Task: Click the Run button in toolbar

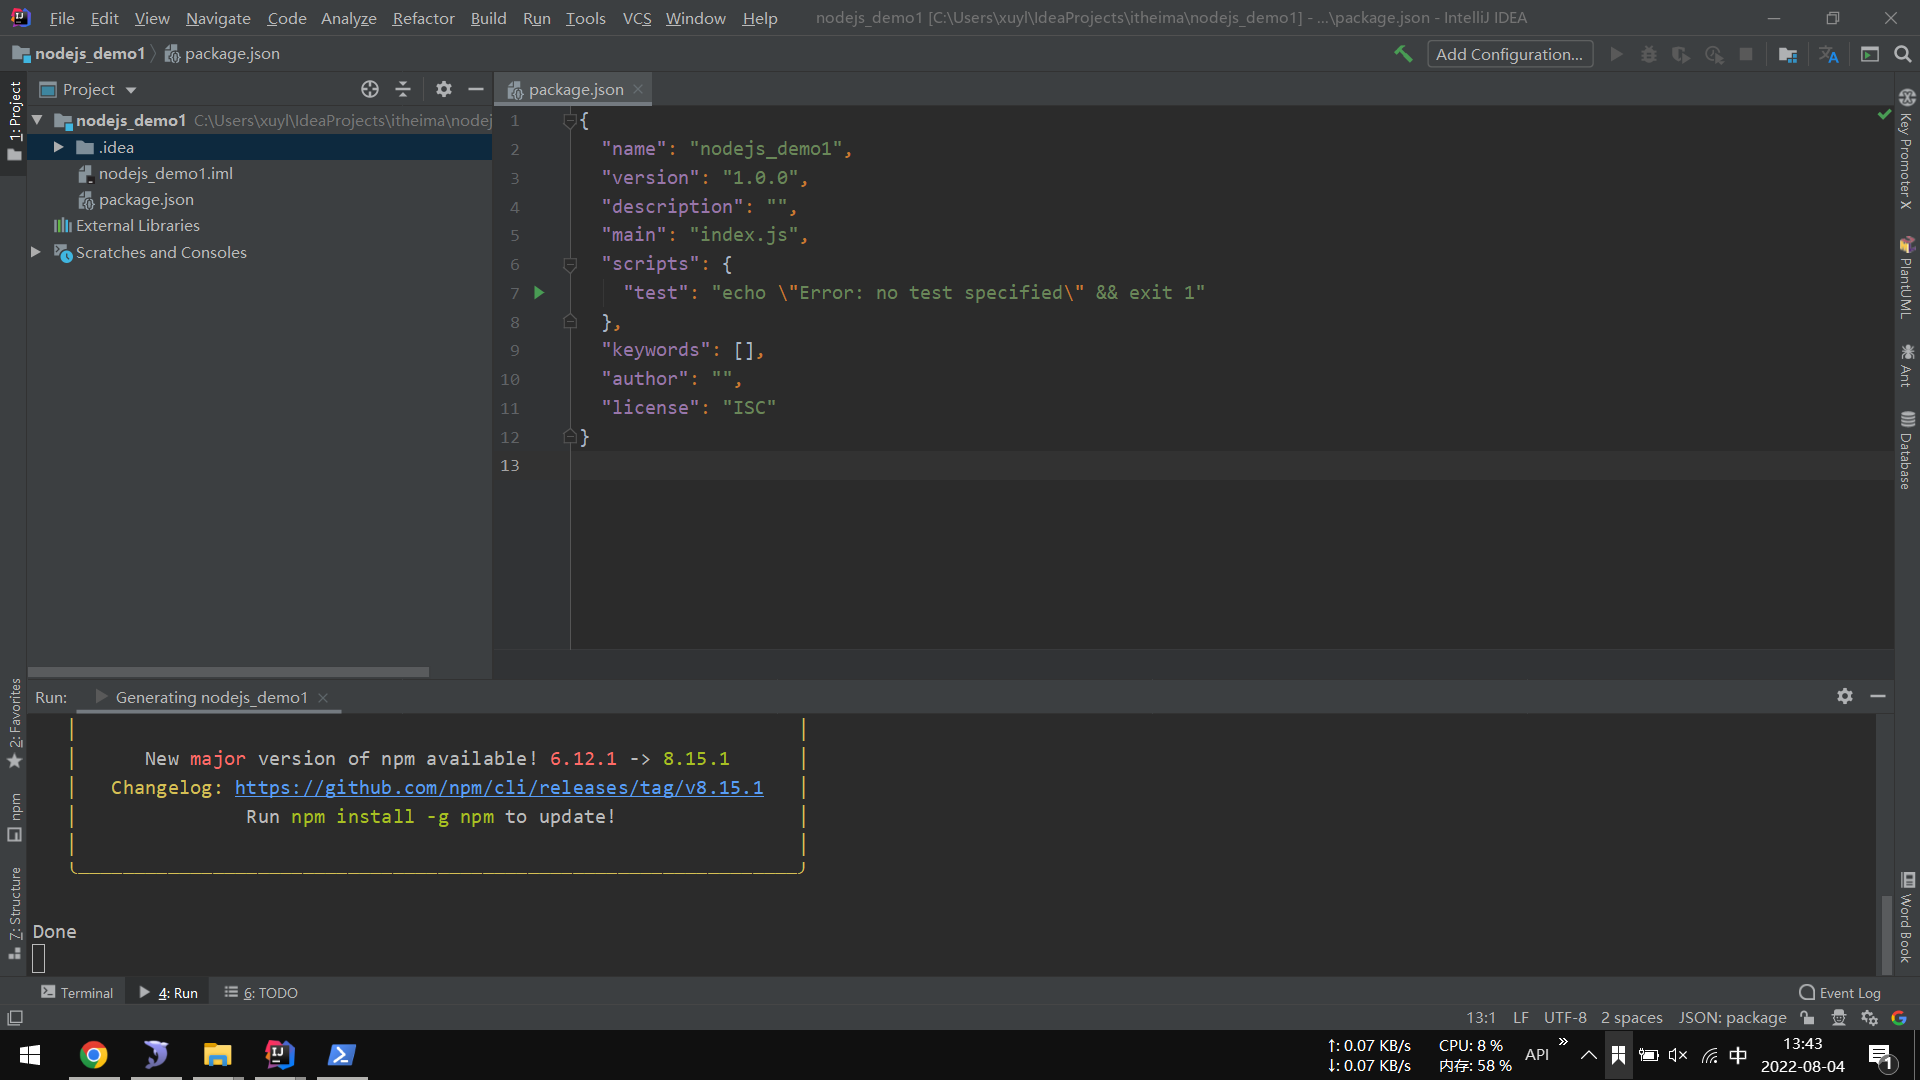Action: 1616,54
